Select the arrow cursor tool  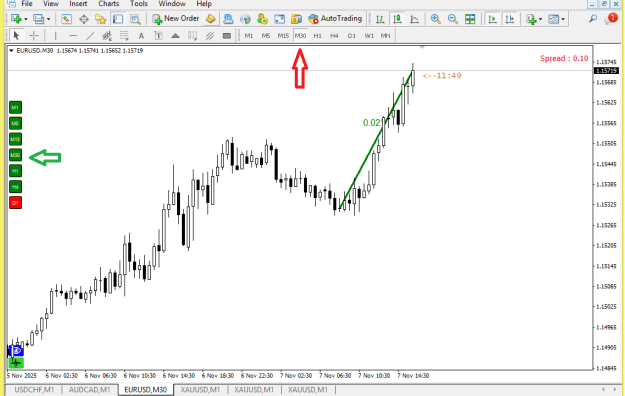pos(16,36)
